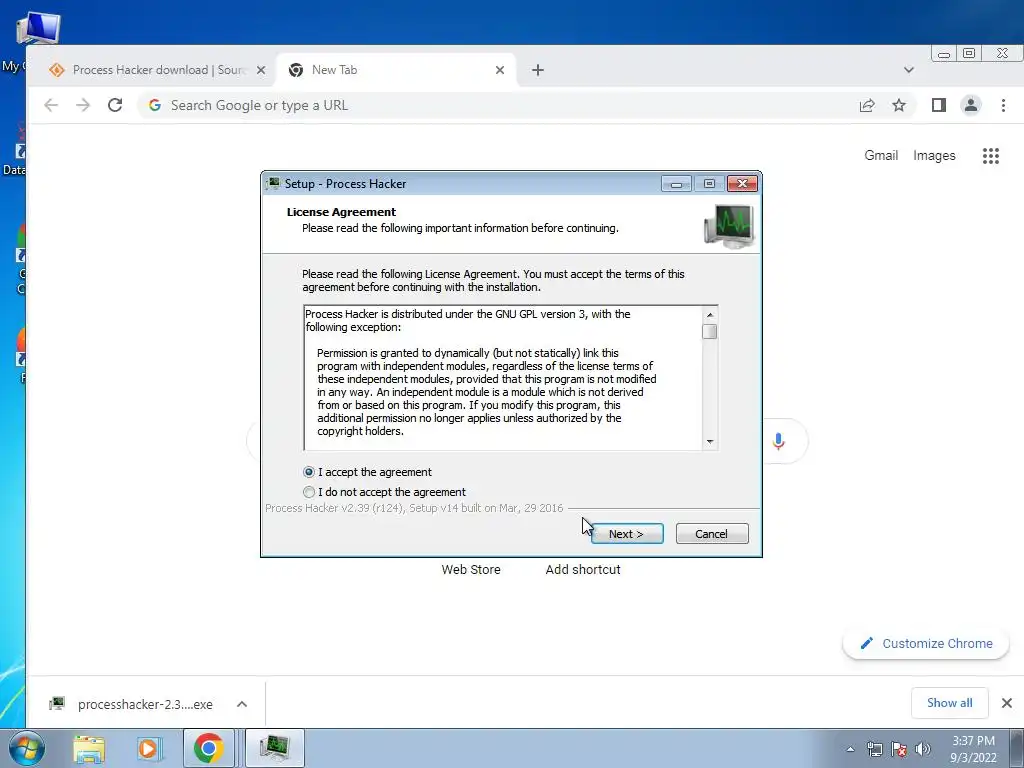1024x768 pixels.
Task: Open Images link
Action: click(x=934, y=155)
